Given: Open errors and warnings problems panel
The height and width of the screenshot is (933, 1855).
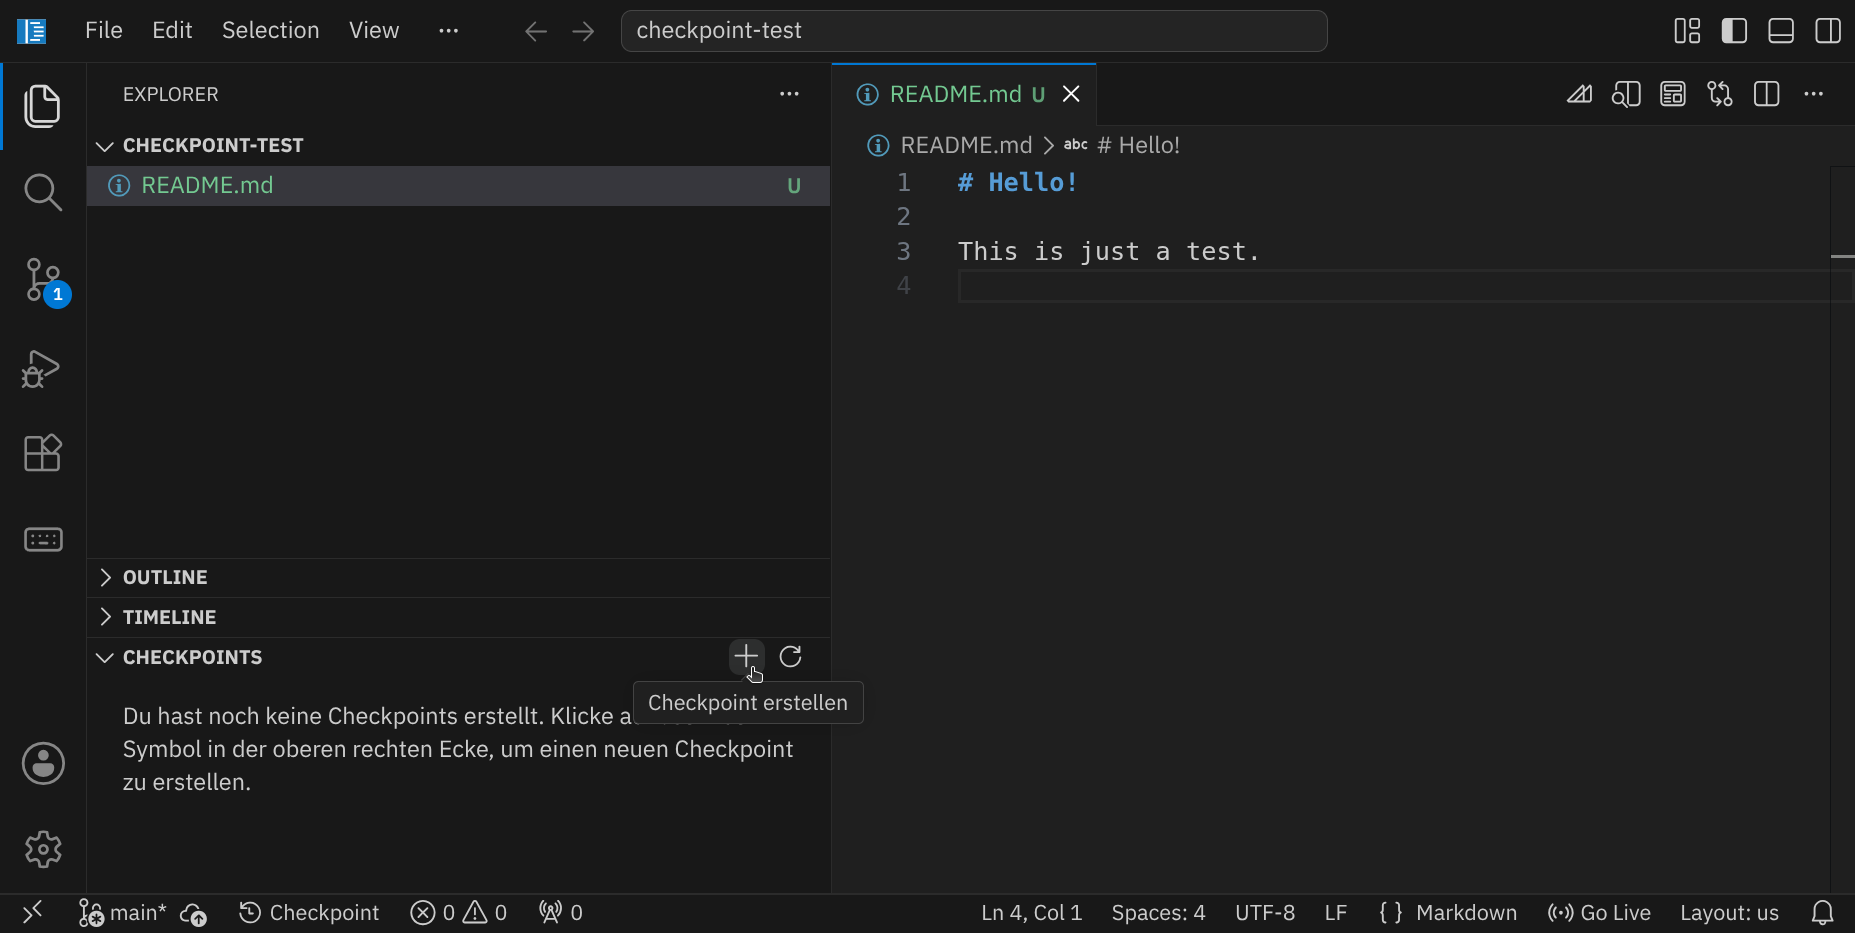Looking at the screenshot, I should click(458, 912).
